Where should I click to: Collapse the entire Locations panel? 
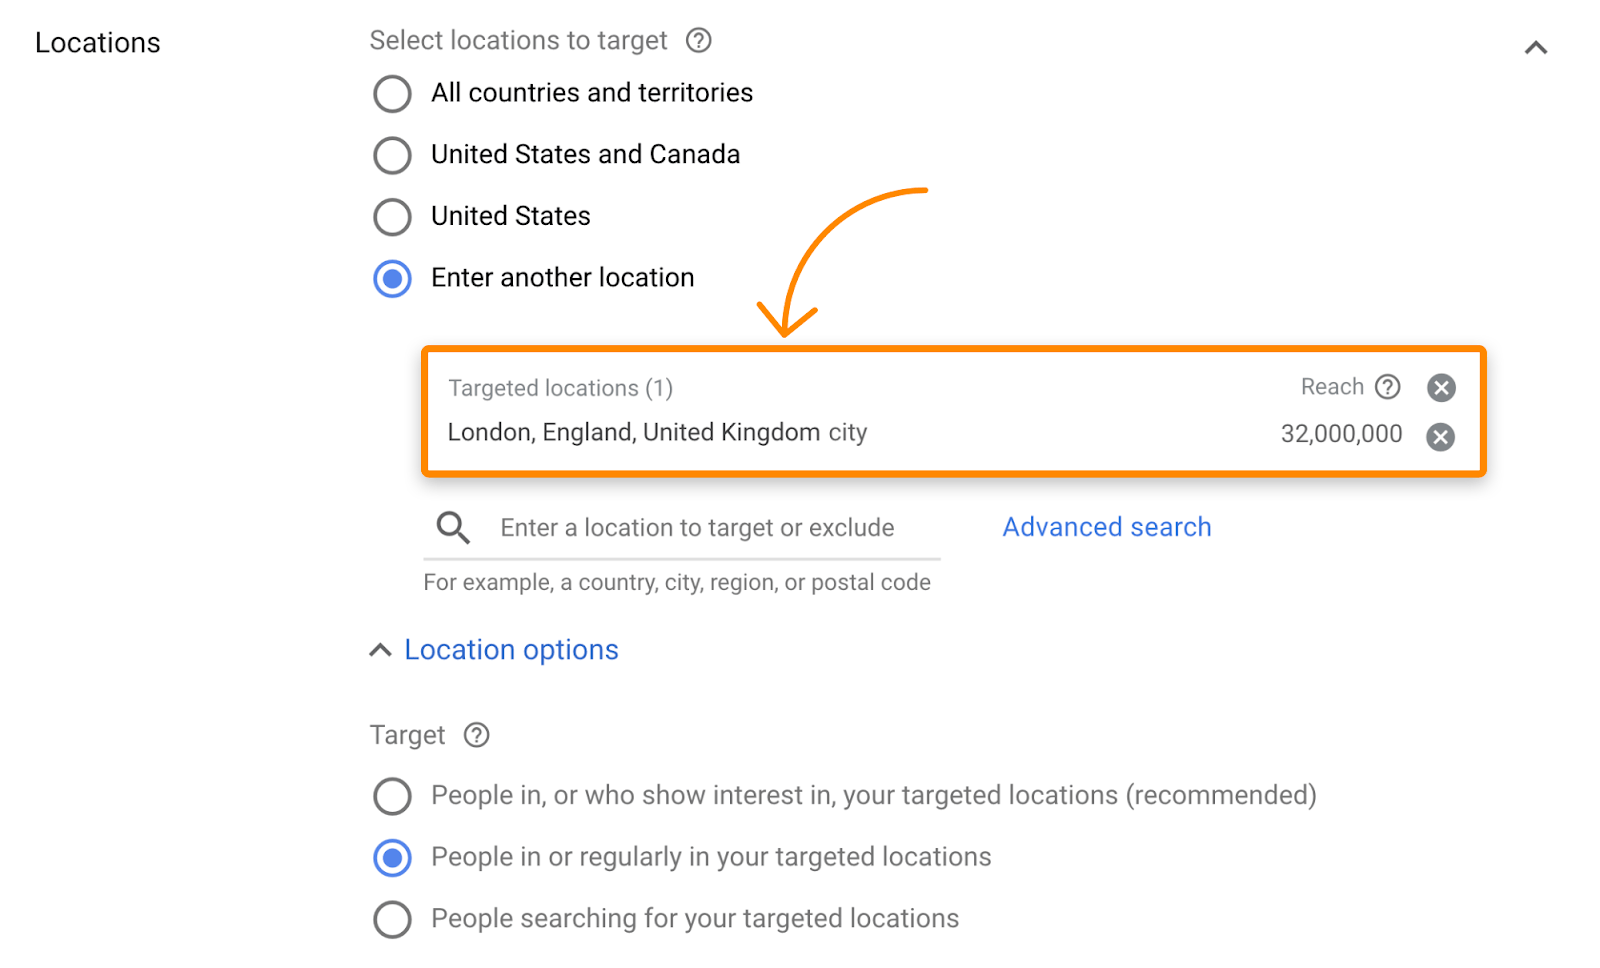coord(1536,47)
